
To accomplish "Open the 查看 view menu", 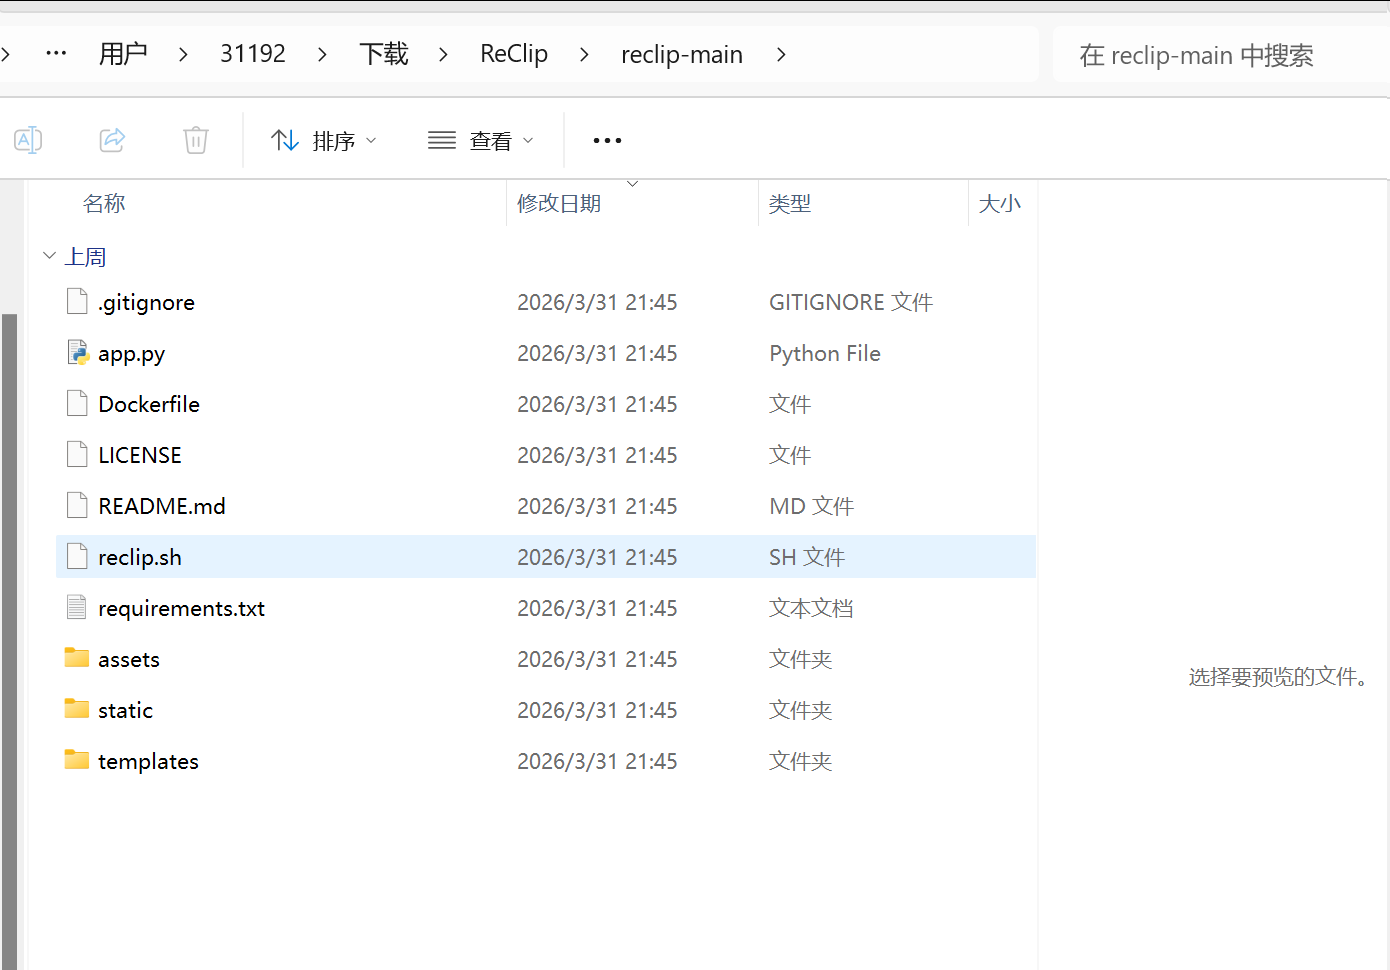I will point(481,141).
